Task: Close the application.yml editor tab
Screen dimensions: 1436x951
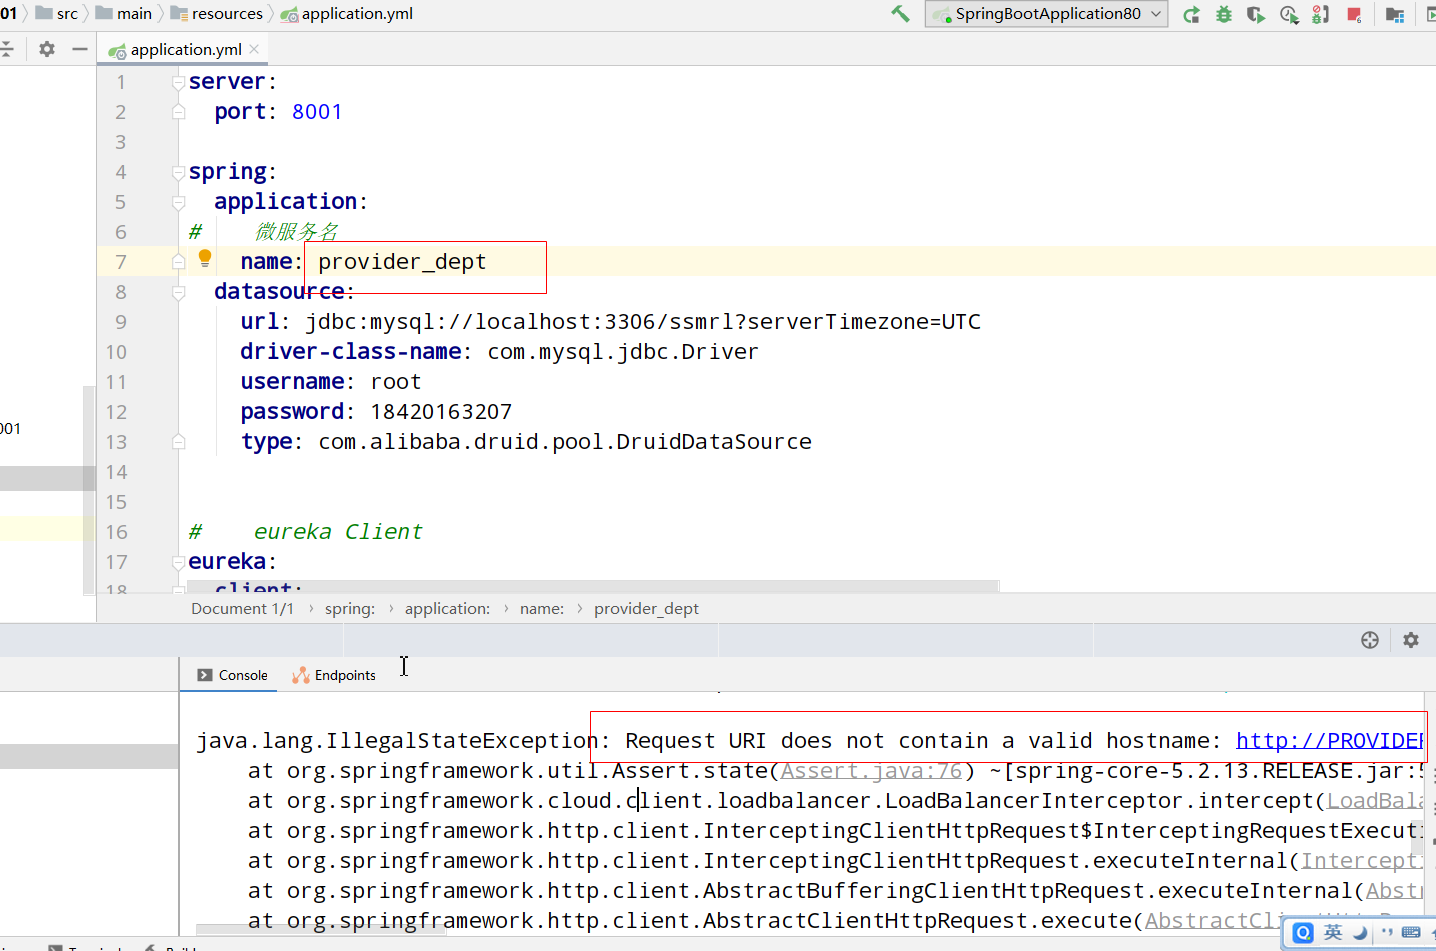Action: coord(254,49)
